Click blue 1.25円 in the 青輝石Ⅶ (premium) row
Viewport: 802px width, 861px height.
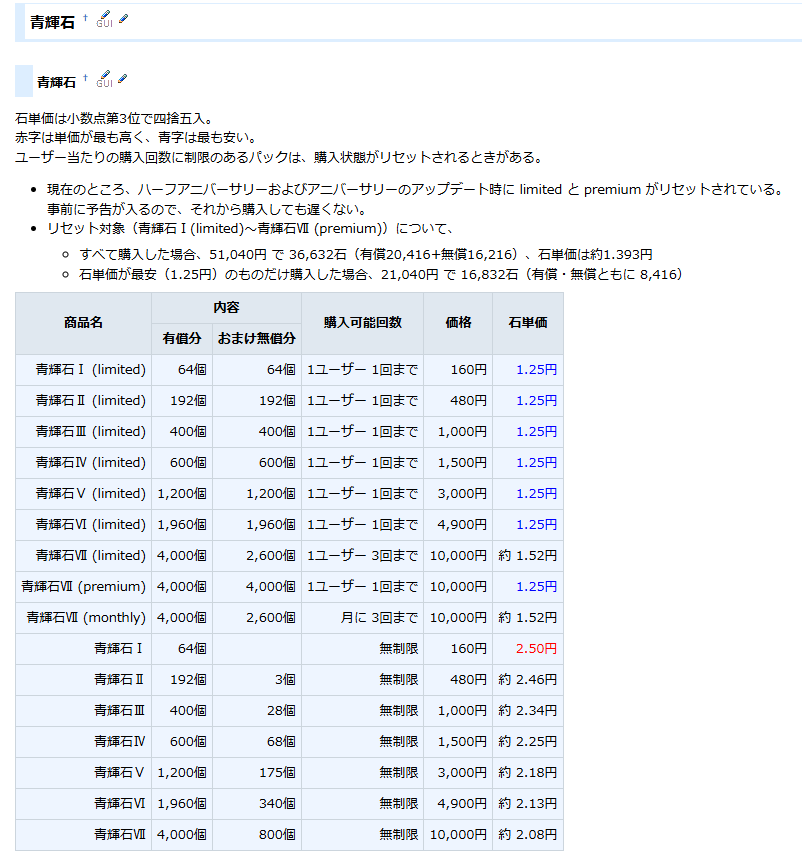(x=536, y=587)
